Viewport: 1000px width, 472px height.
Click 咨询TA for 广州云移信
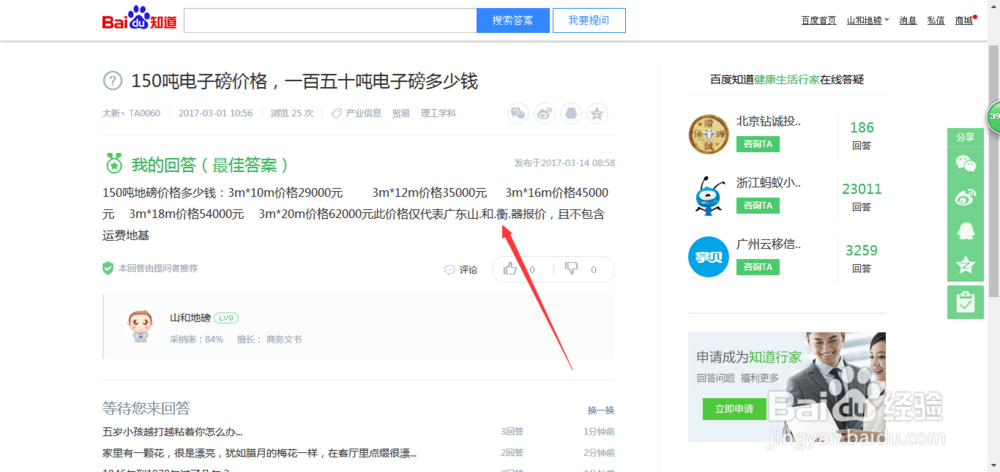click(x=758, y=267)
